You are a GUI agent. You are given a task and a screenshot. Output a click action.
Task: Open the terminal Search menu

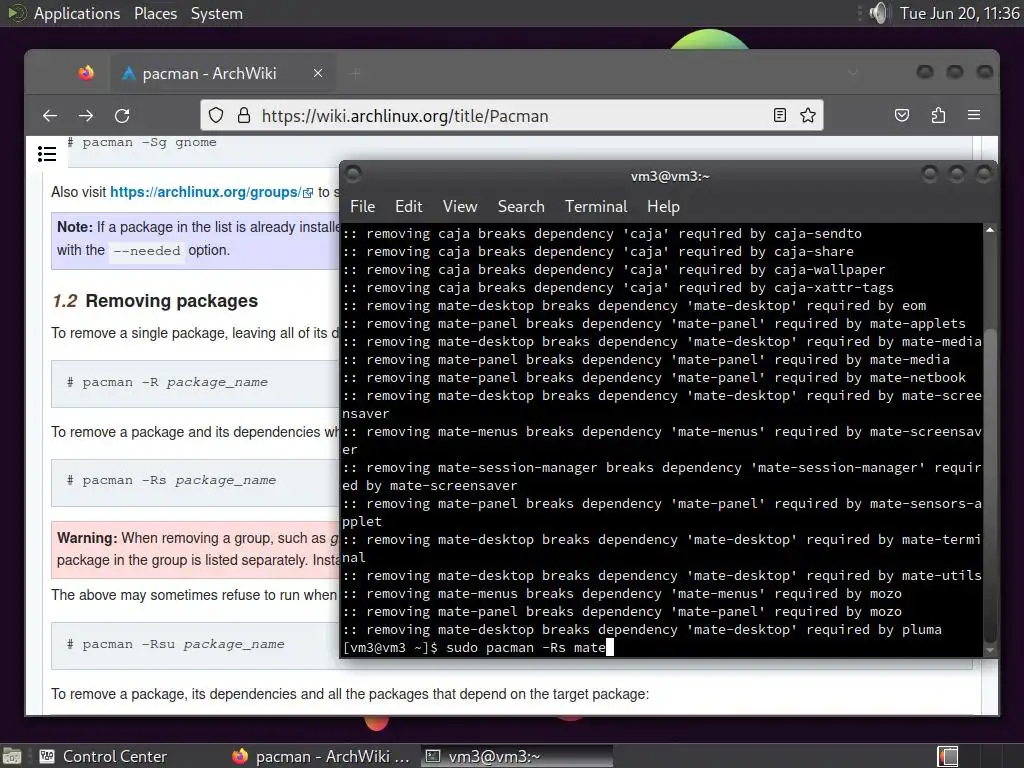521,206
